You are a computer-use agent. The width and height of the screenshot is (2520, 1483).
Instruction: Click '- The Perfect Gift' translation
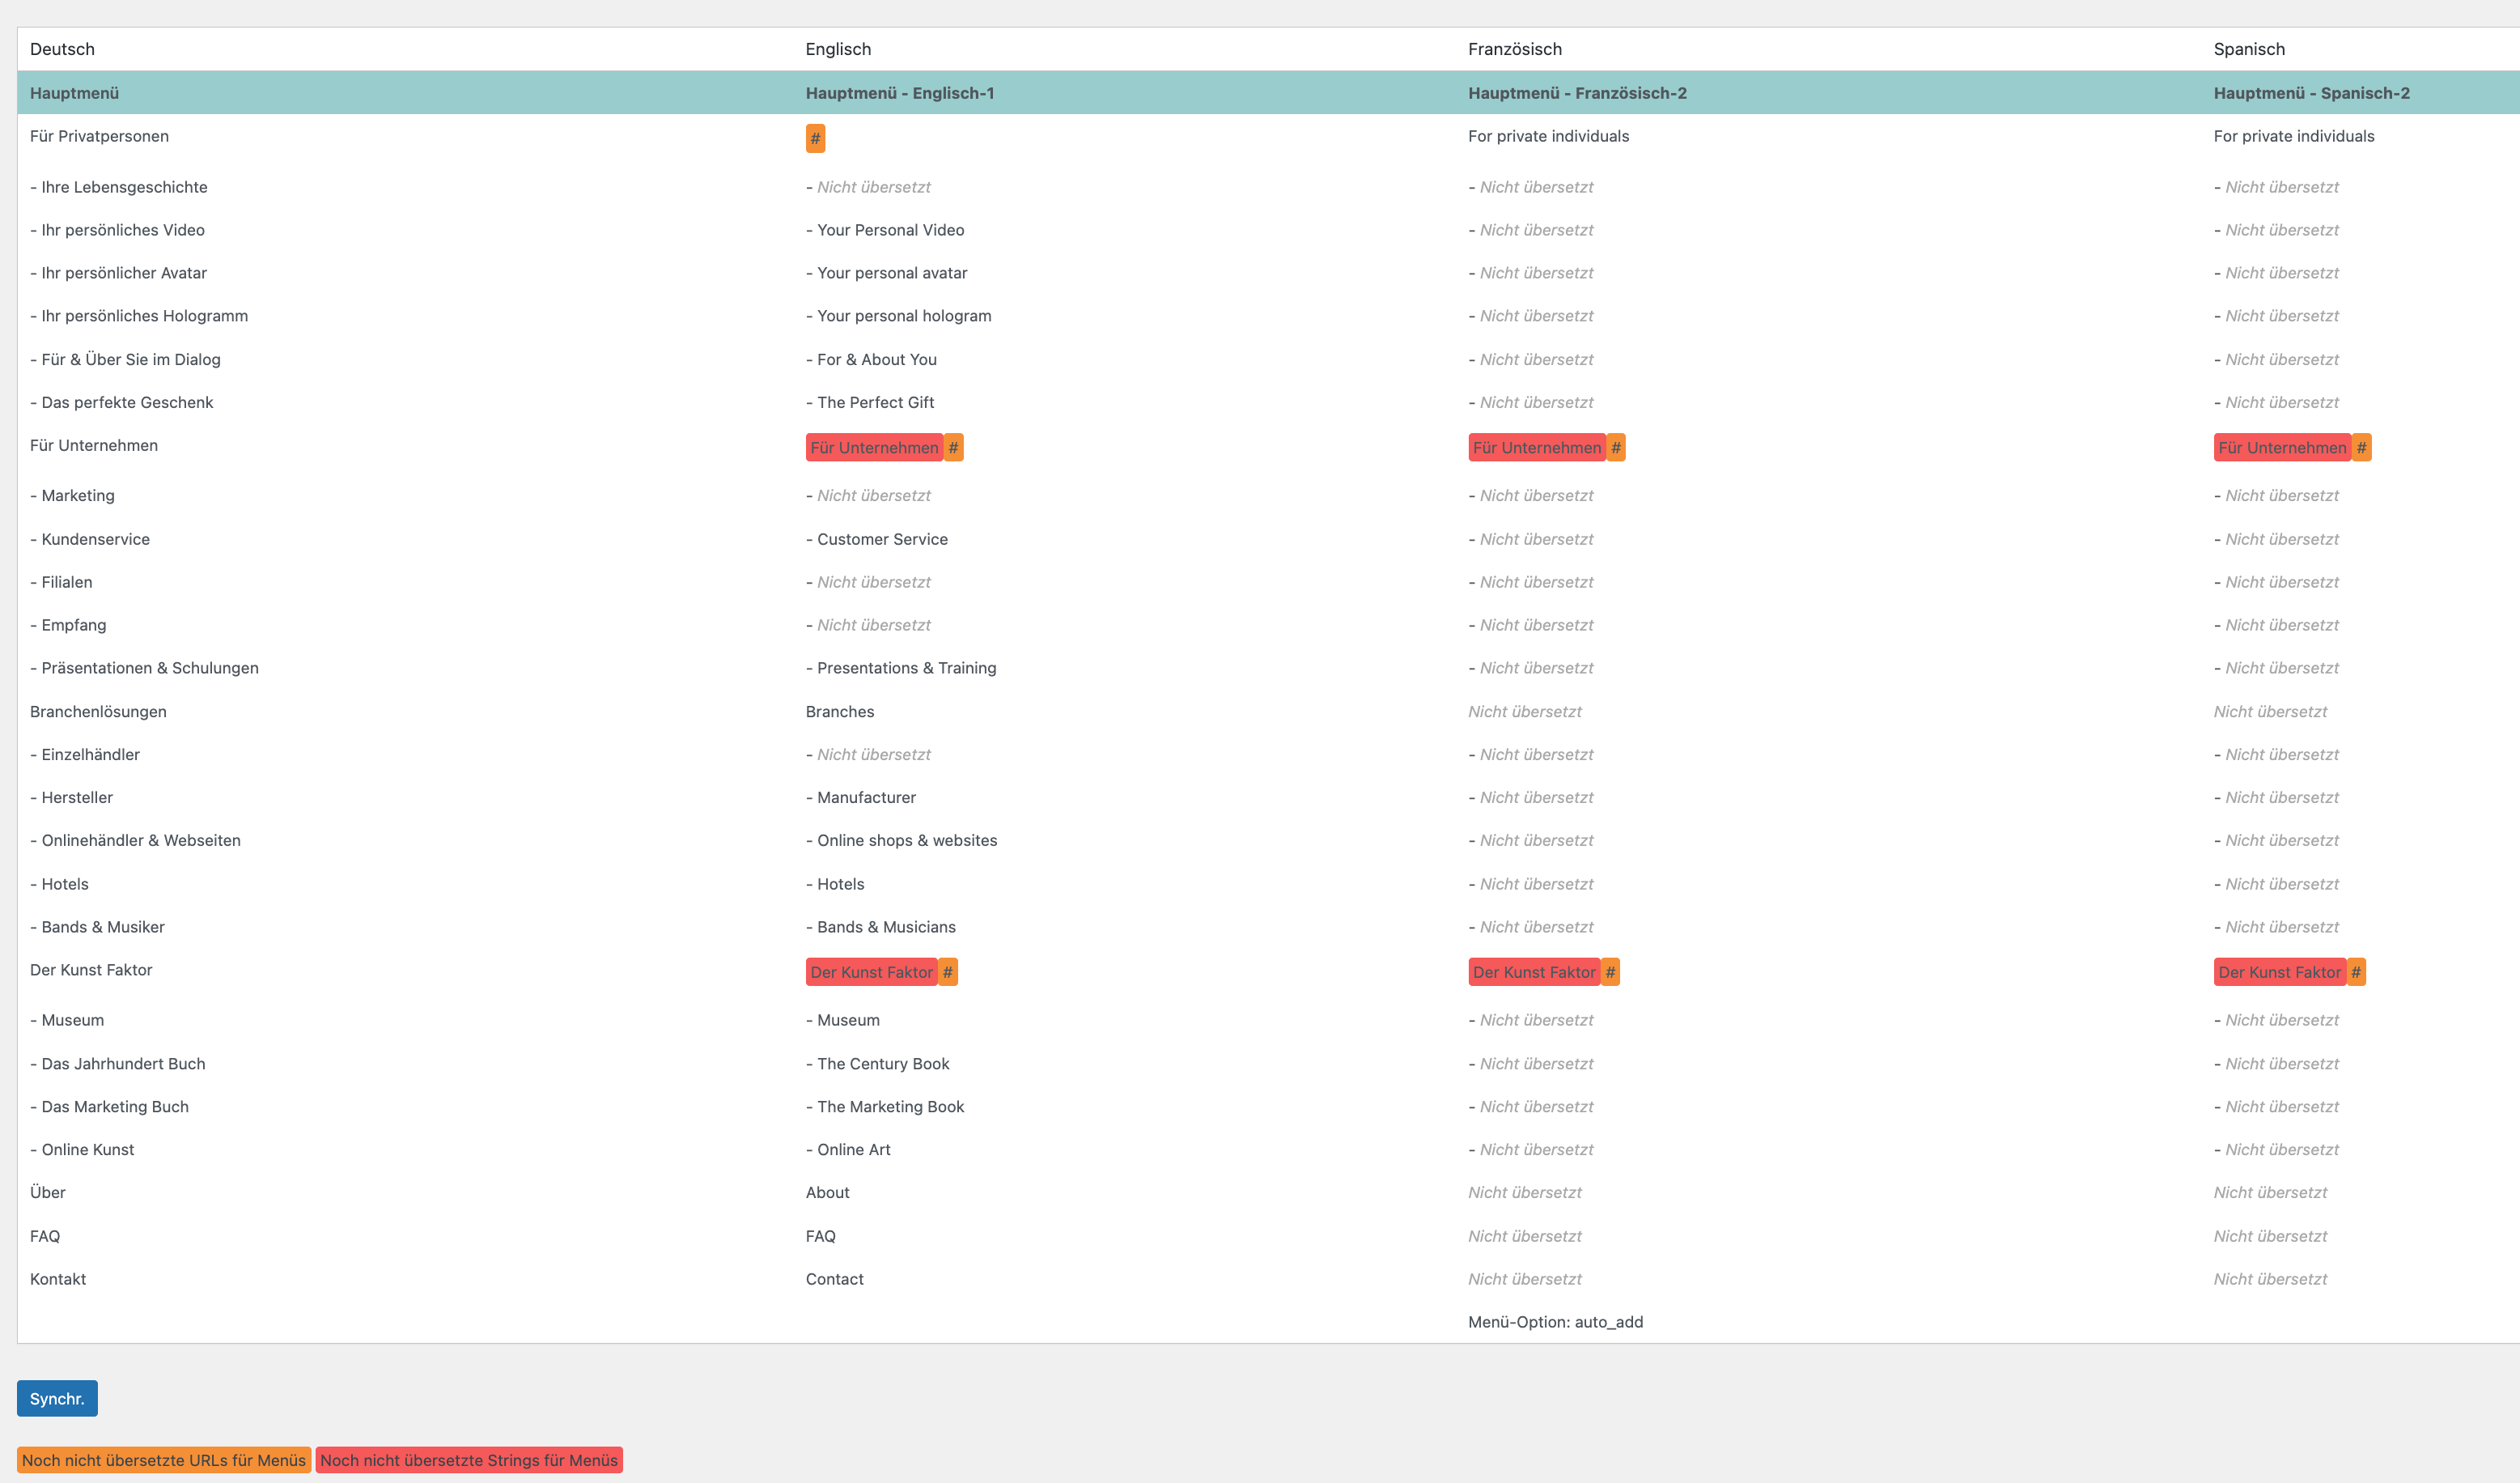pyautogui.click(x=870, y=402)
